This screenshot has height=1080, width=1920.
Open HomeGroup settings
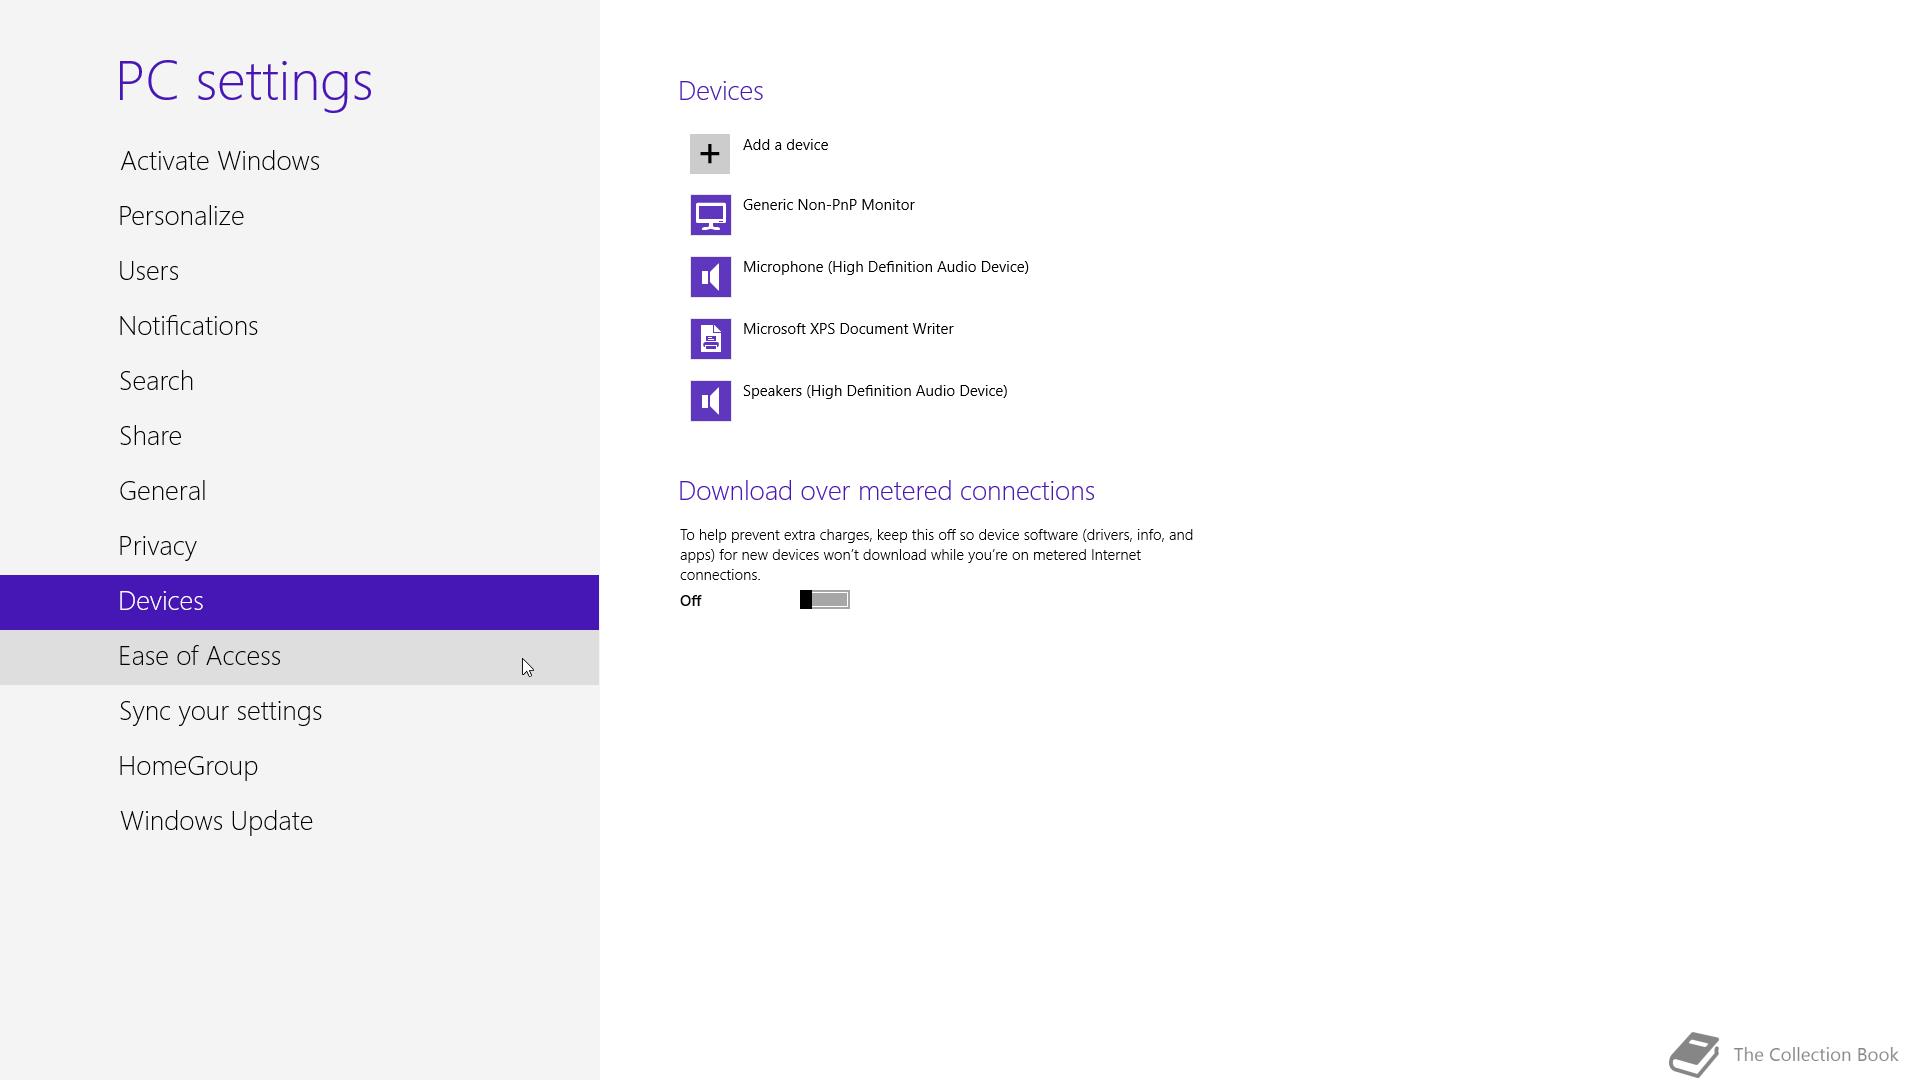coord(299,766)
